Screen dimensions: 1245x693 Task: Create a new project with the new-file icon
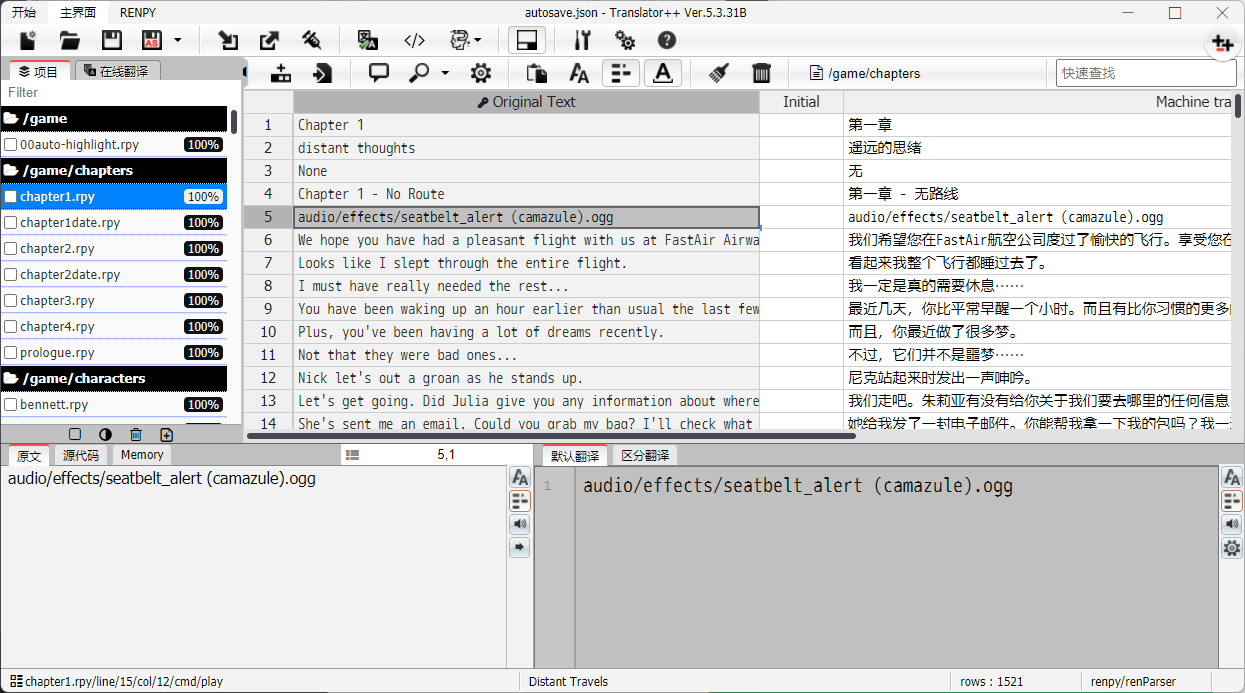coord(28,40)
